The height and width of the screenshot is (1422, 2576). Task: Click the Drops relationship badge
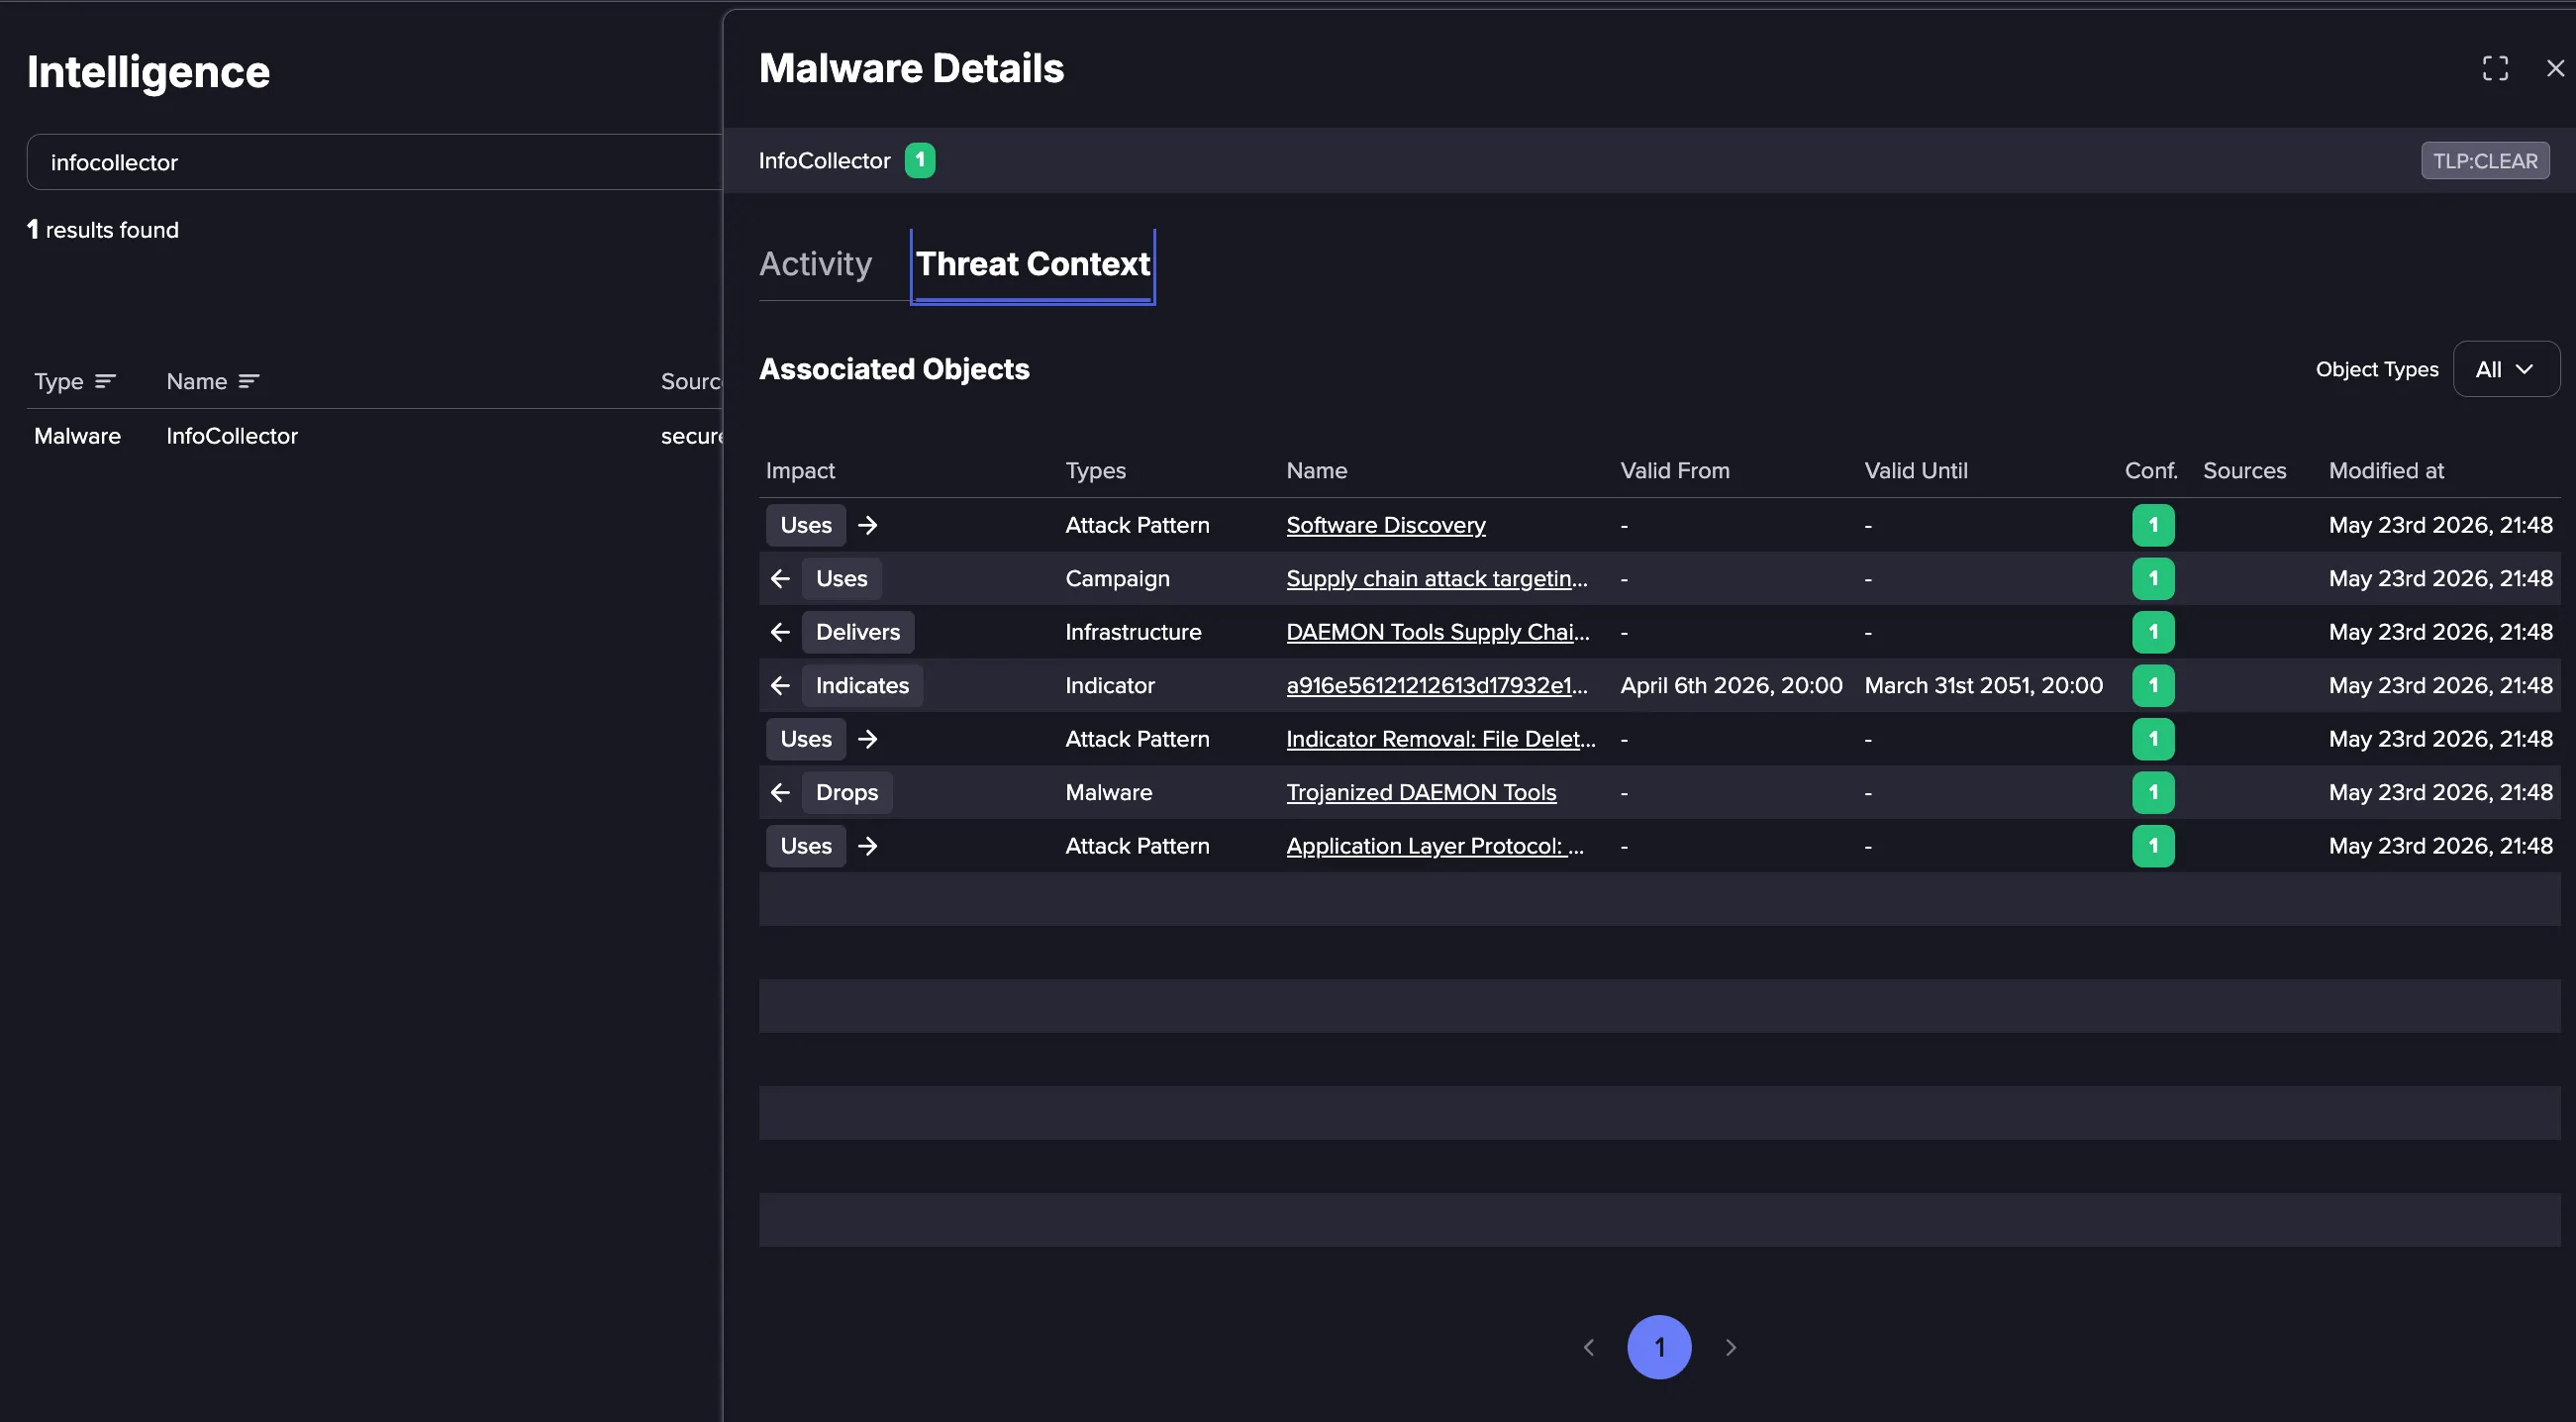click(846, 792)
